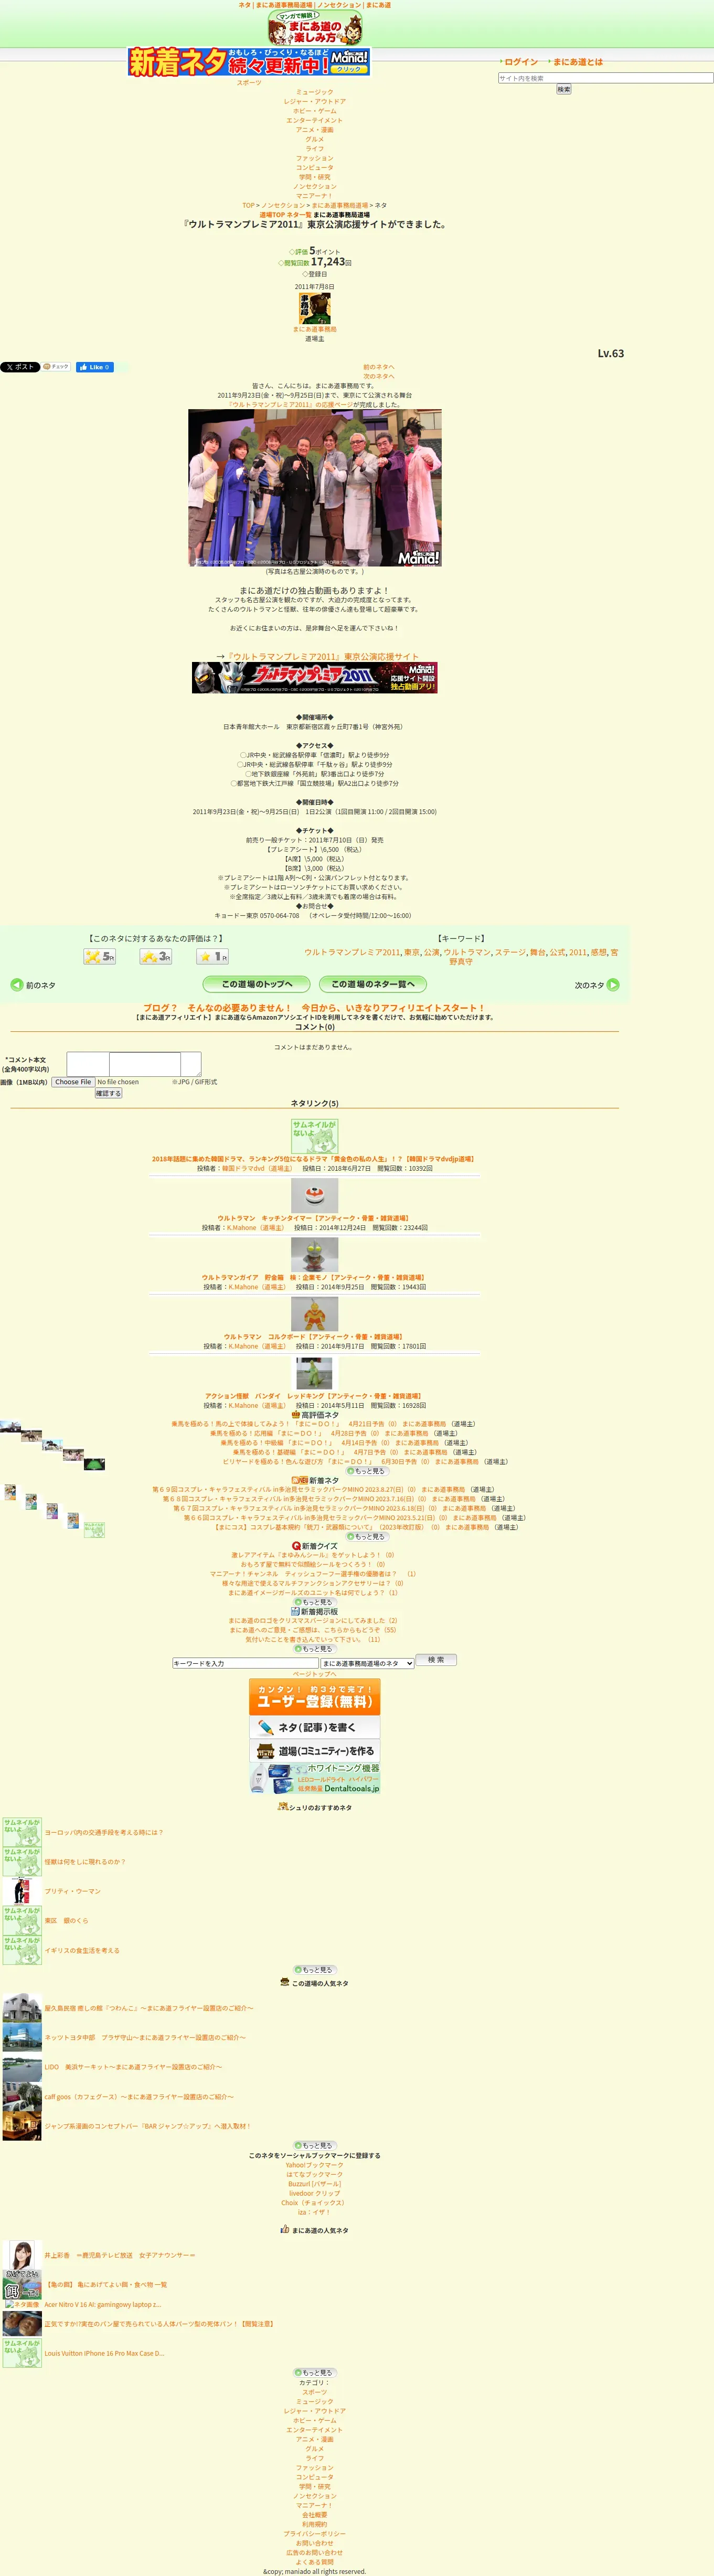Click the 新着ネタ 続々更新中 banner
714x2576 pixels.
click(x=249, y=62)
